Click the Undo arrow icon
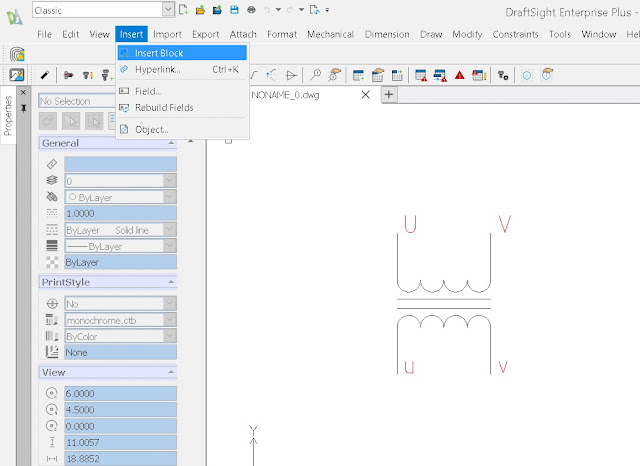Screen dimensions: 640x466 pos(267,10)
